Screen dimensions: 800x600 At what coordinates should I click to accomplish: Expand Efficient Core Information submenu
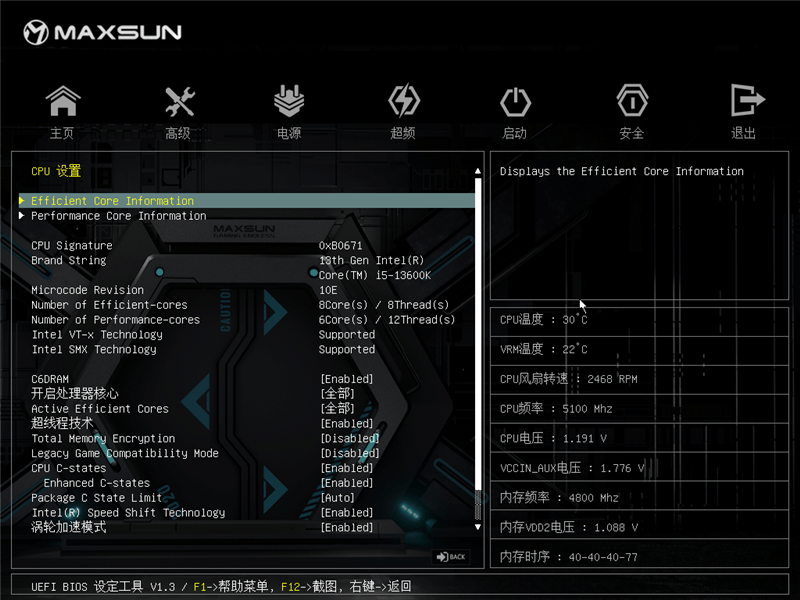coord(247,201)
